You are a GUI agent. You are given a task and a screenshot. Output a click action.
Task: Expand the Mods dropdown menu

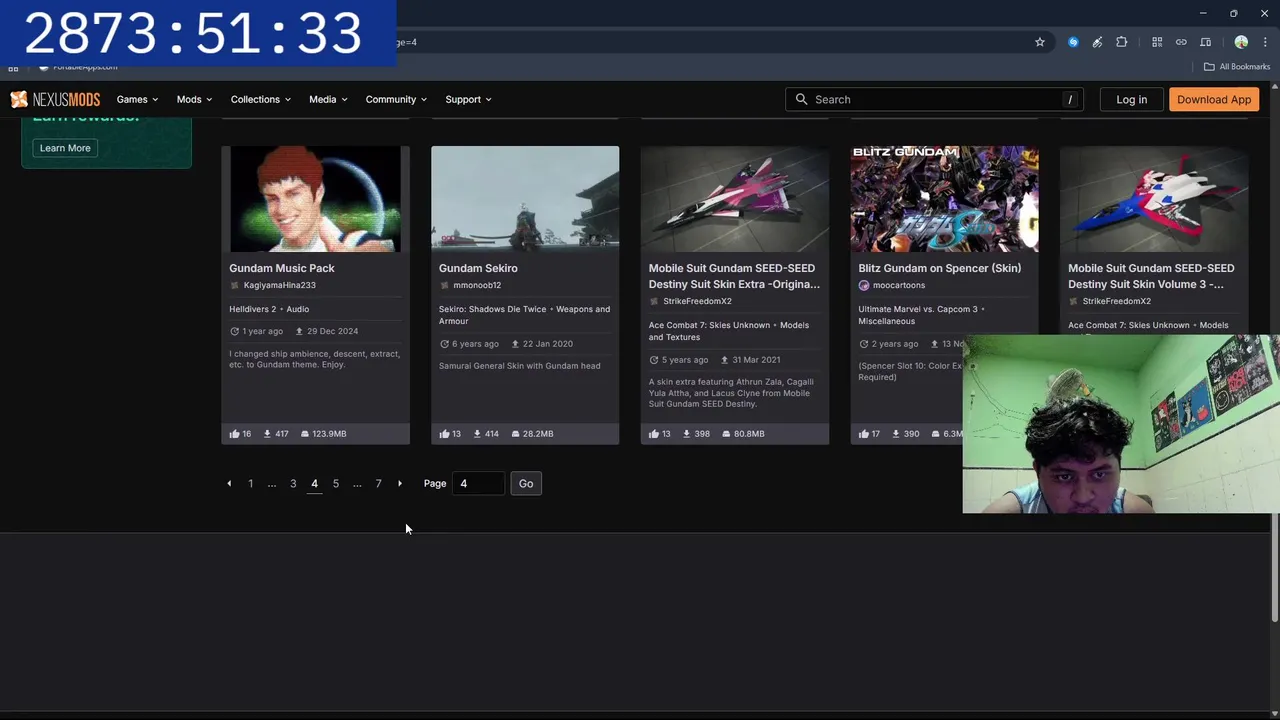click(194, 99)
